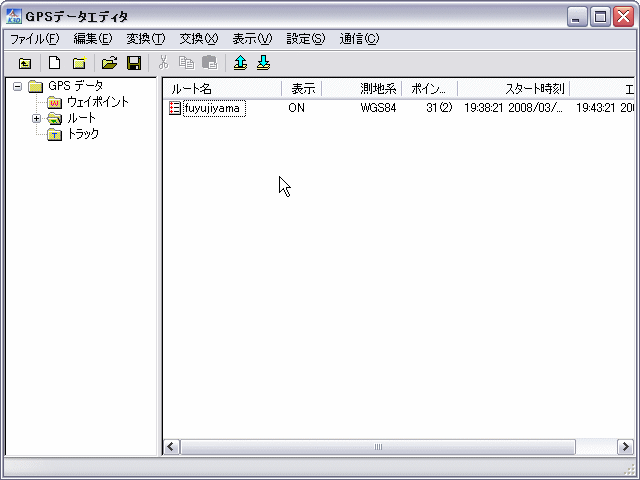Click the WGS84 datum cell

pos(378,108)
